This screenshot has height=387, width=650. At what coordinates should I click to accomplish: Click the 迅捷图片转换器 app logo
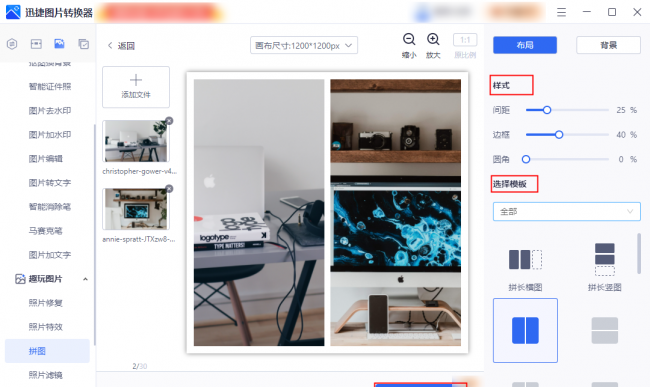click(x=13, y=12)
